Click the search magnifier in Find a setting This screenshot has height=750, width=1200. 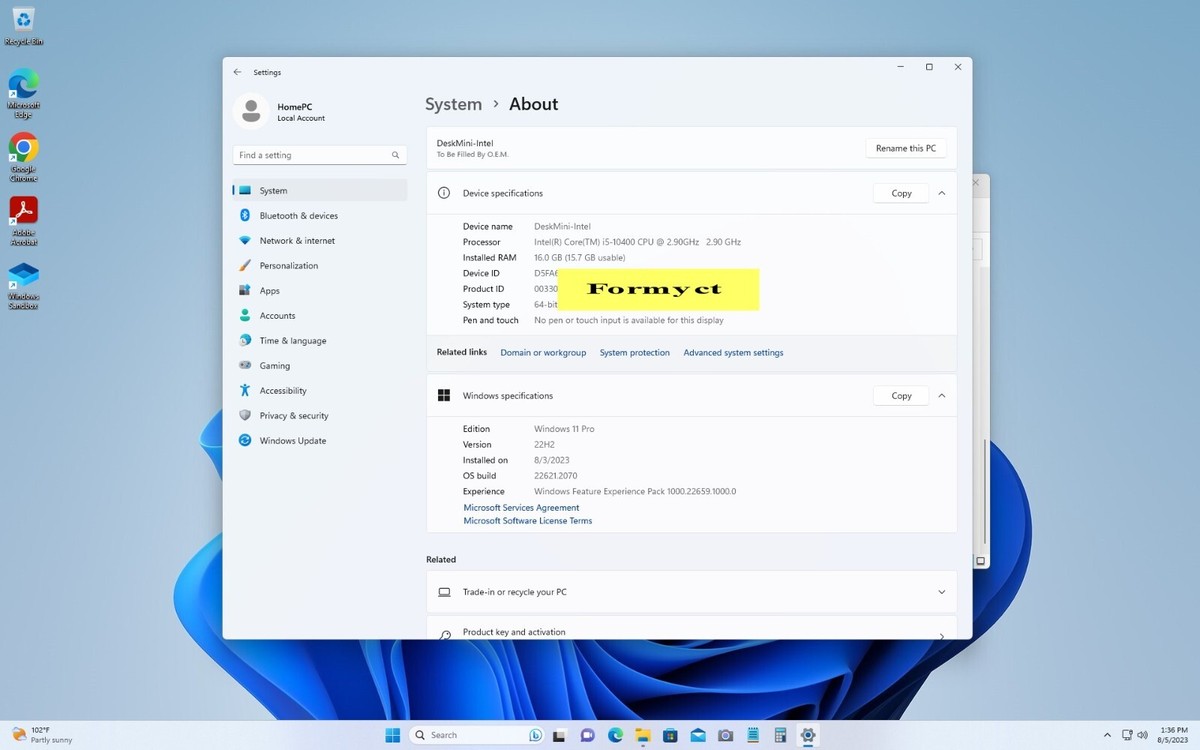(395, 155)
